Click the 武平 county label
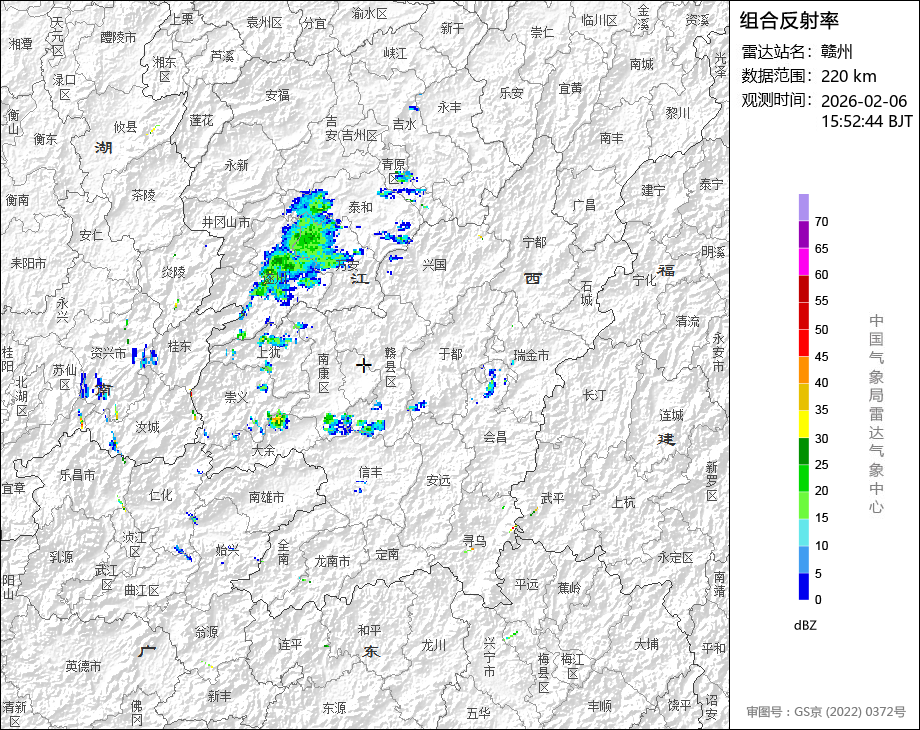Viewport: 920px width, 730px height. click(552, 498)
